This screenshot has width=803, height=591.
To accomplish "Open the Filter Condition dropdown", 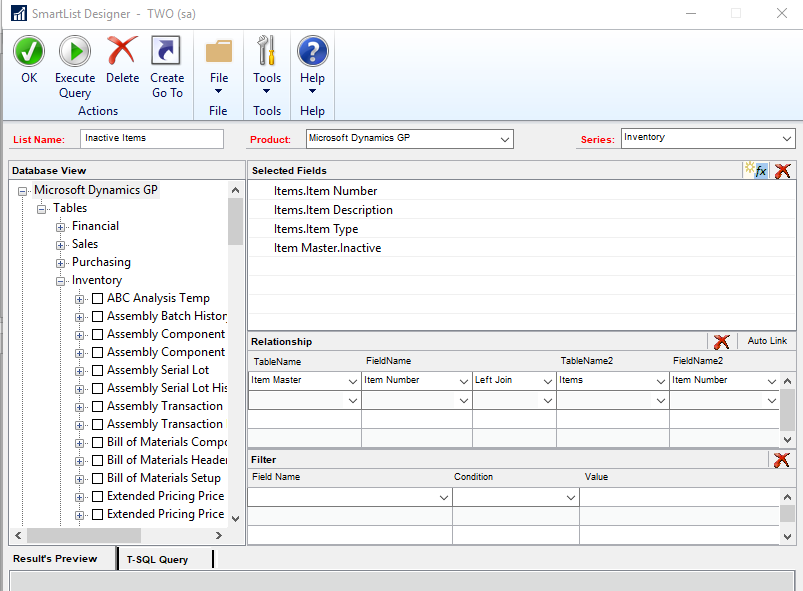I will tap(570, 497).
